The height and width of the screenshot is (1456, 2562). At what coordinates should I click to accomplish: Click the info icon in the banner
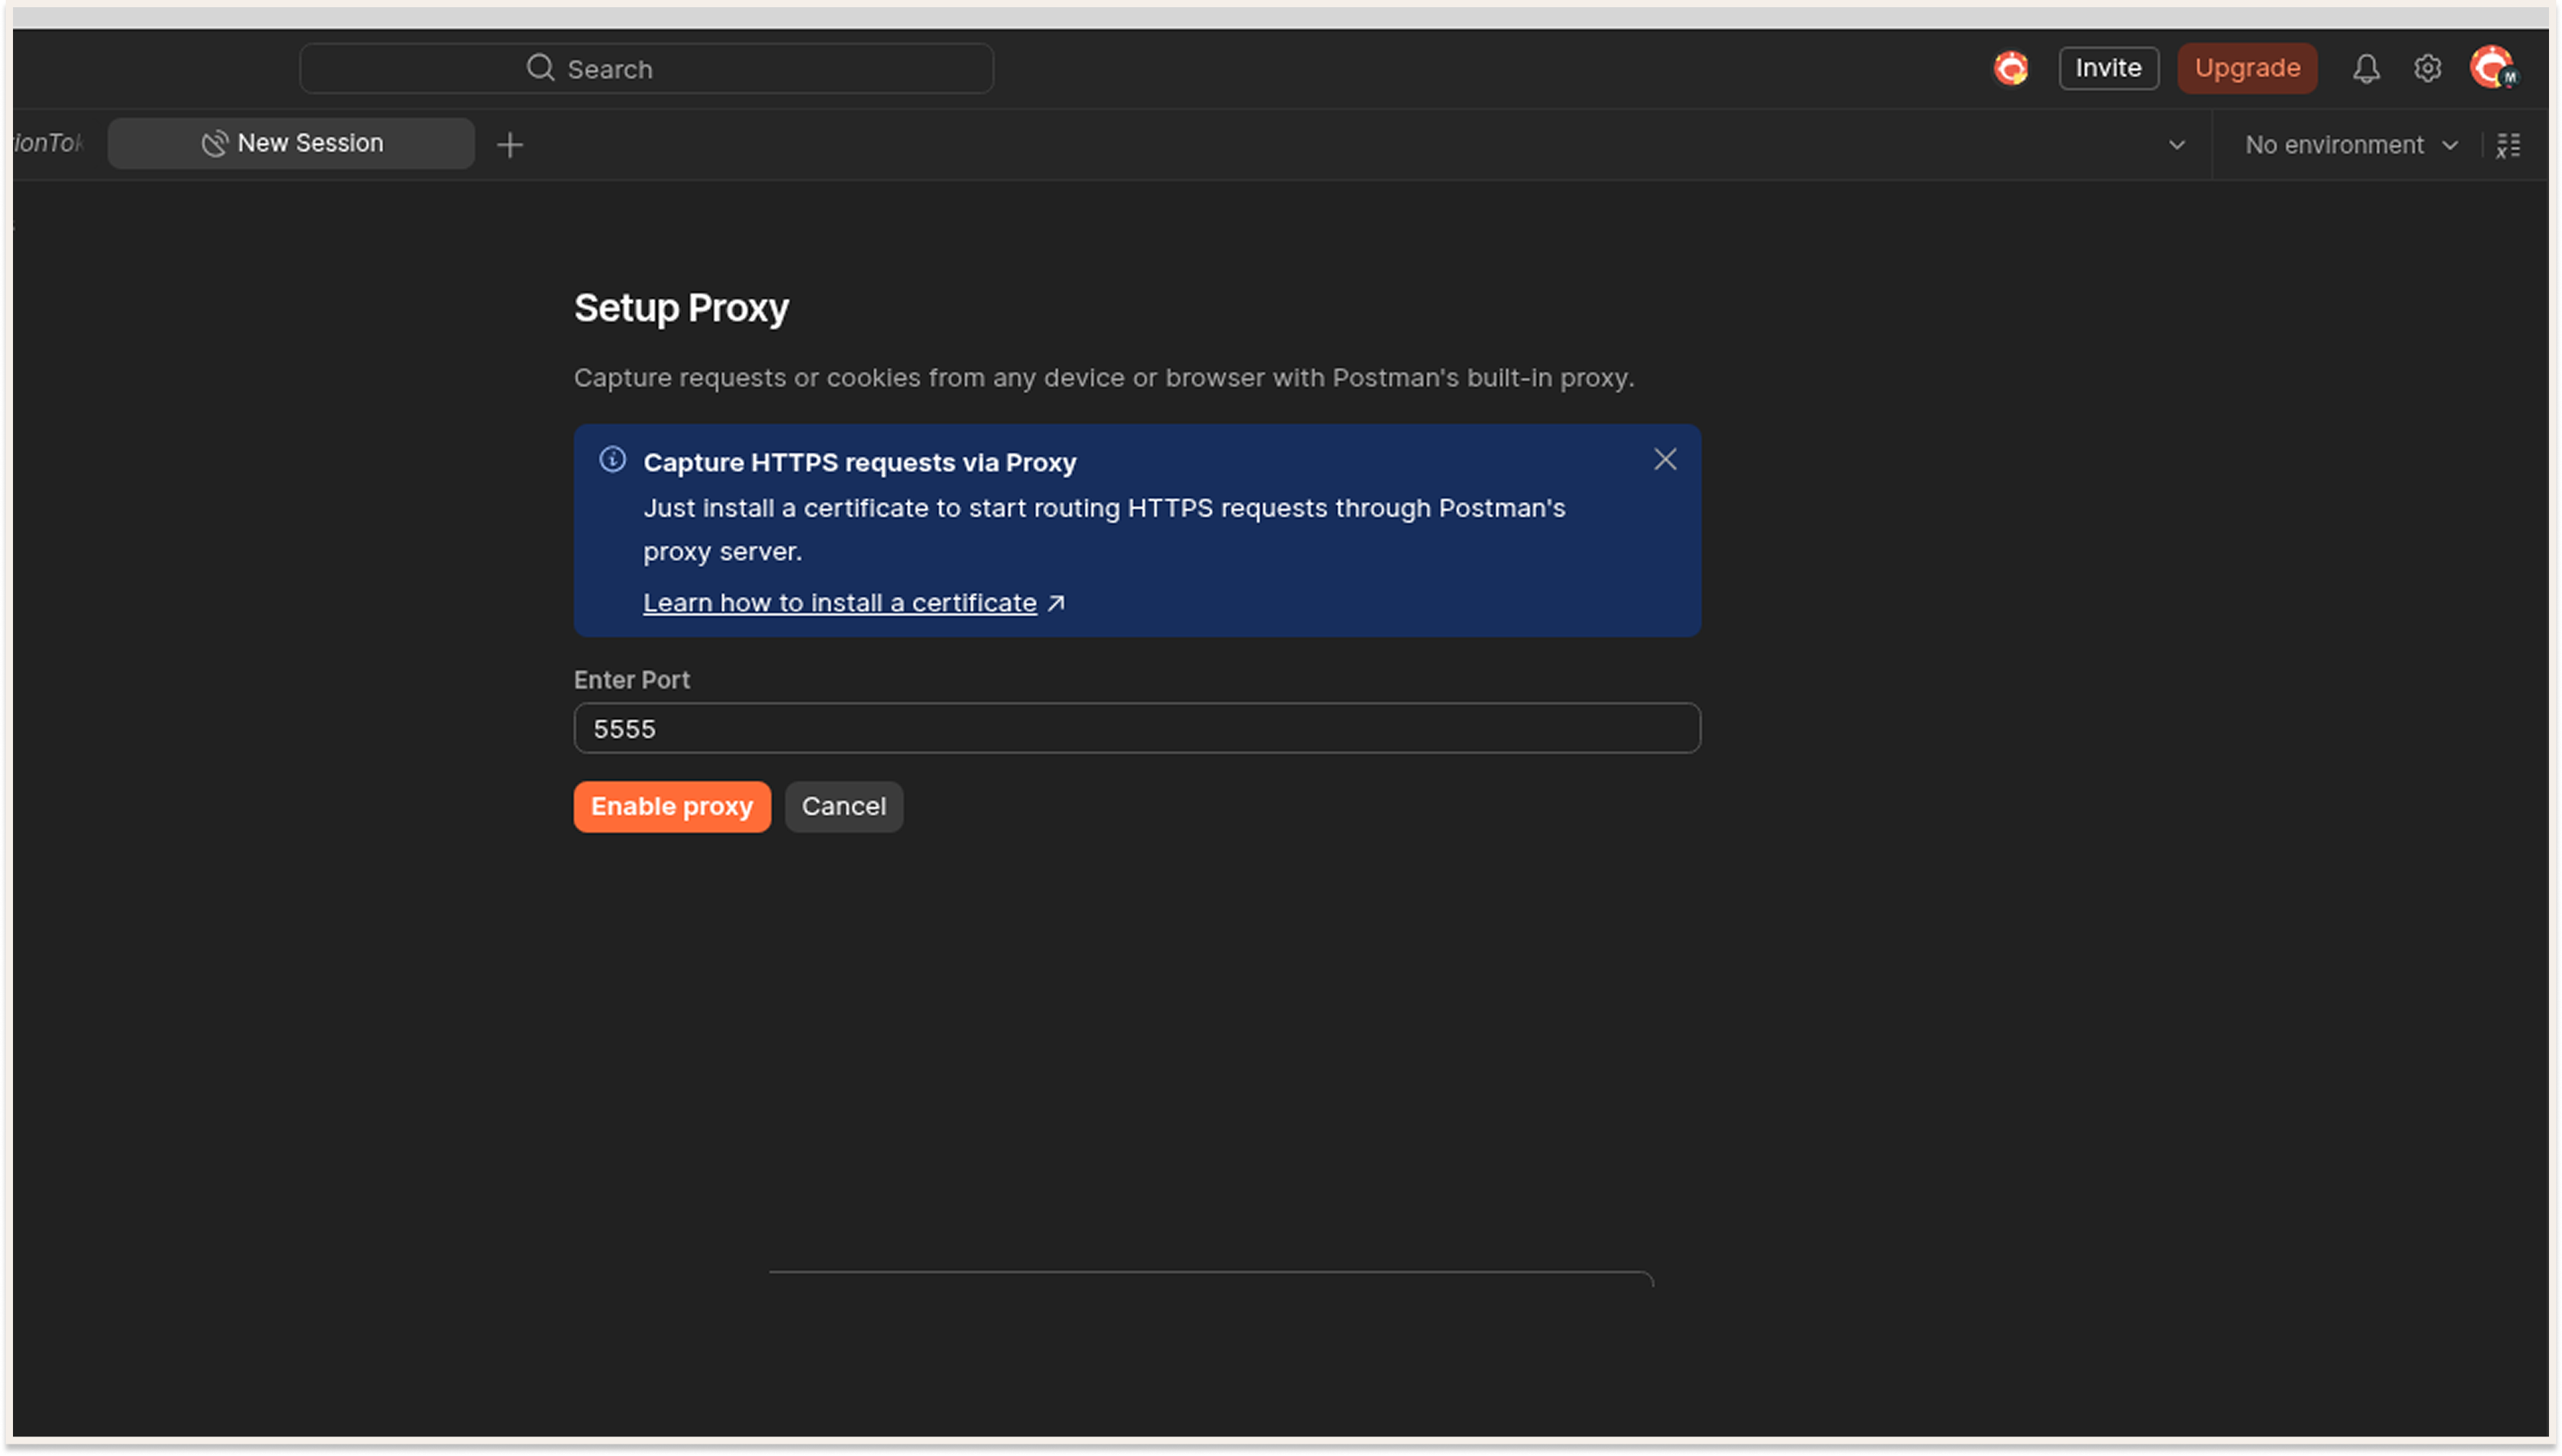[x=613, y=459]
